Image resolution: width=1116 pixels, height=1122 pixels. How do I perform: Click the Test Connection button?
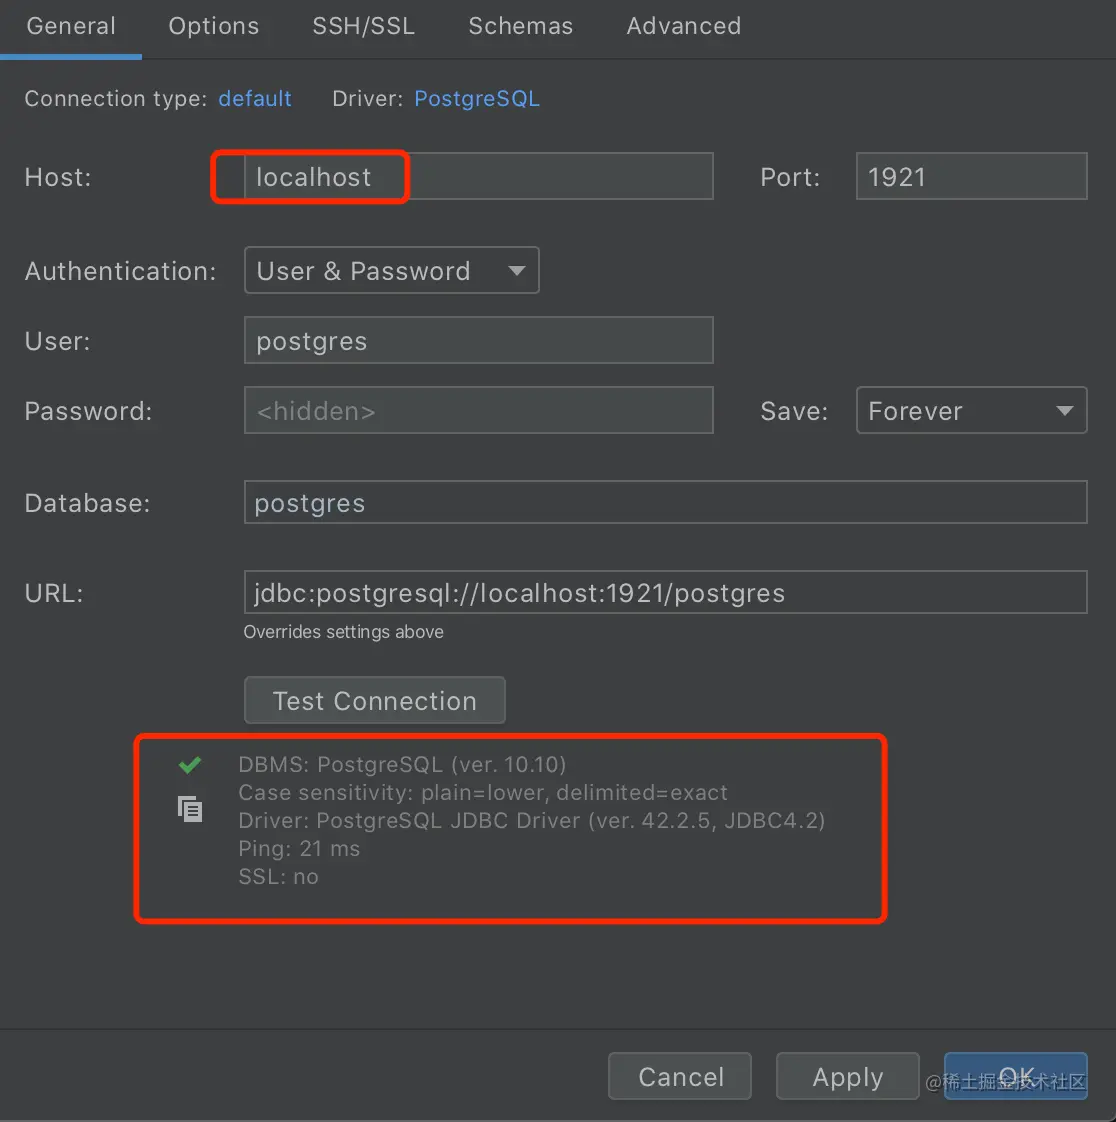(375, 701)
